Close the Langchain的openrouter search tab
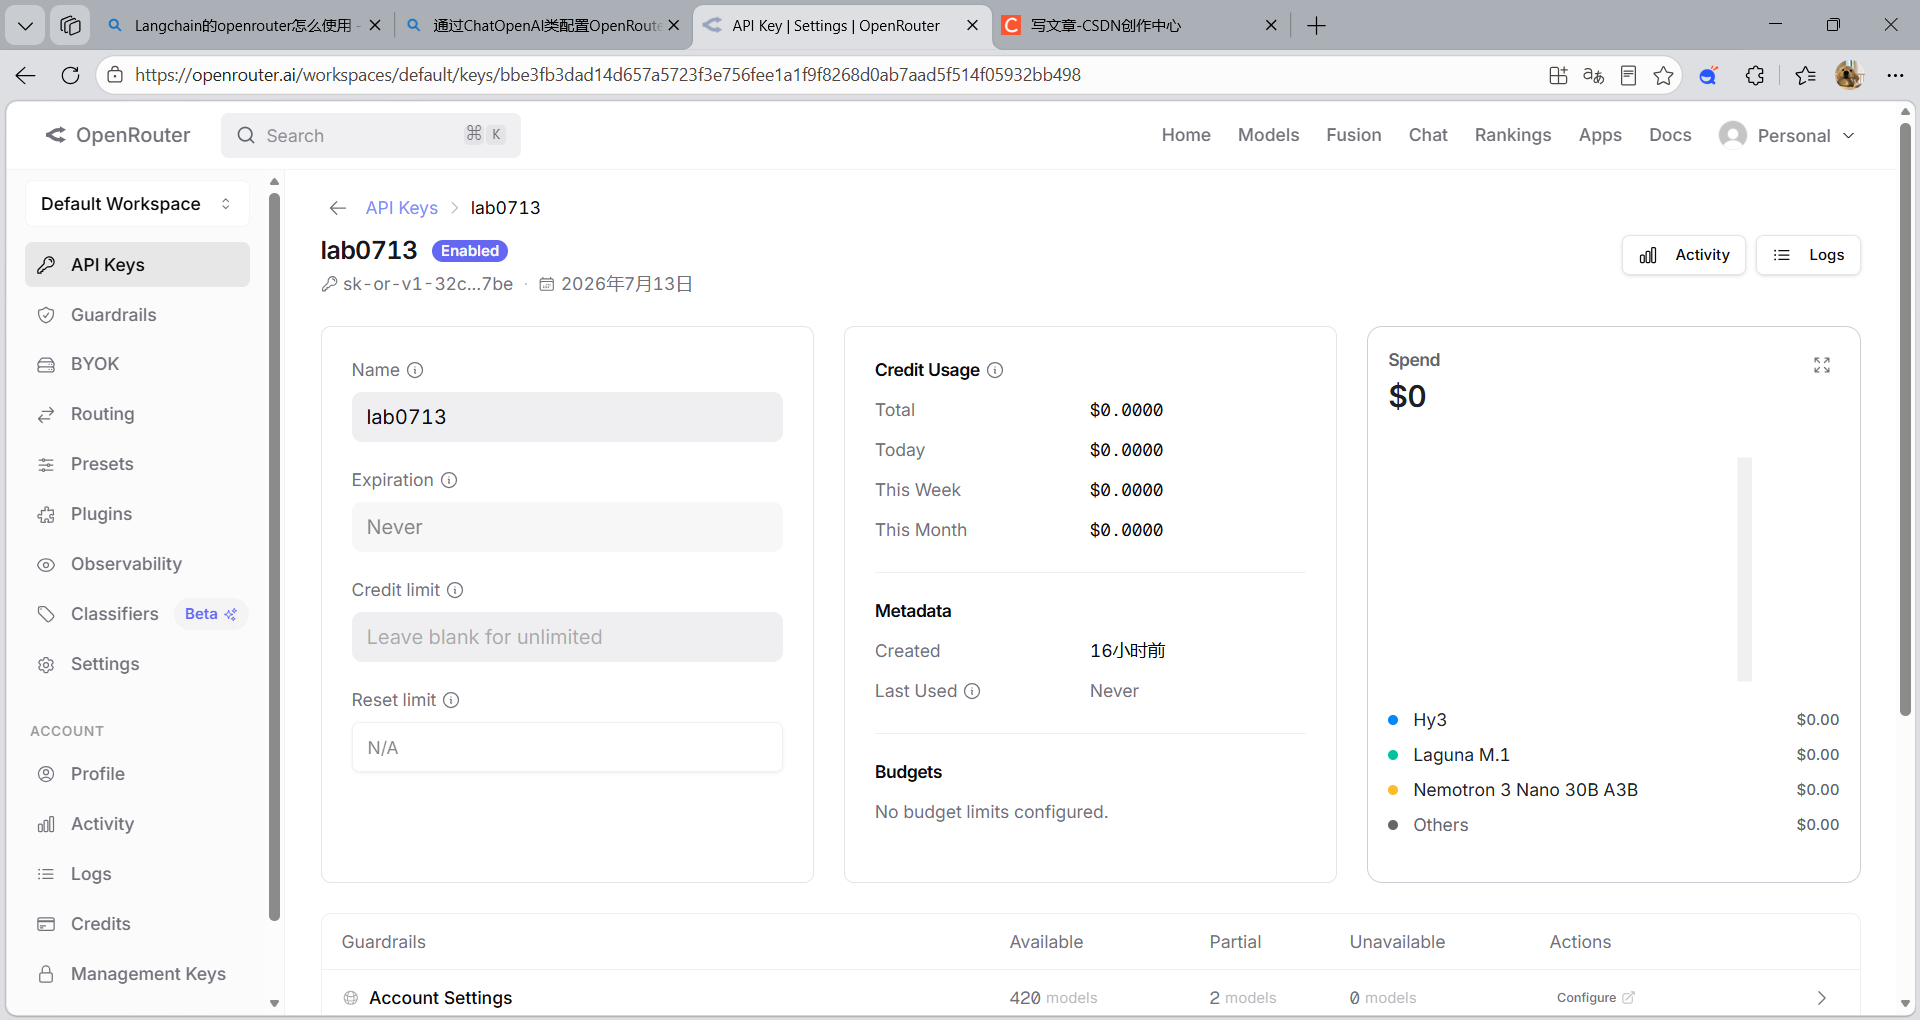 (375, 25)
